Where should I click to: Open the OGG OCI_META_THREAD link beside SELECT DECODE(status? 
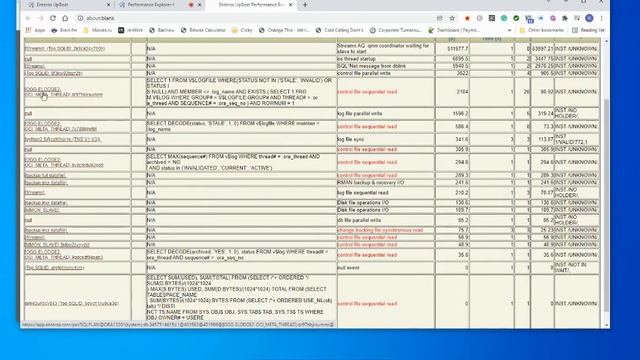(61, 126)
